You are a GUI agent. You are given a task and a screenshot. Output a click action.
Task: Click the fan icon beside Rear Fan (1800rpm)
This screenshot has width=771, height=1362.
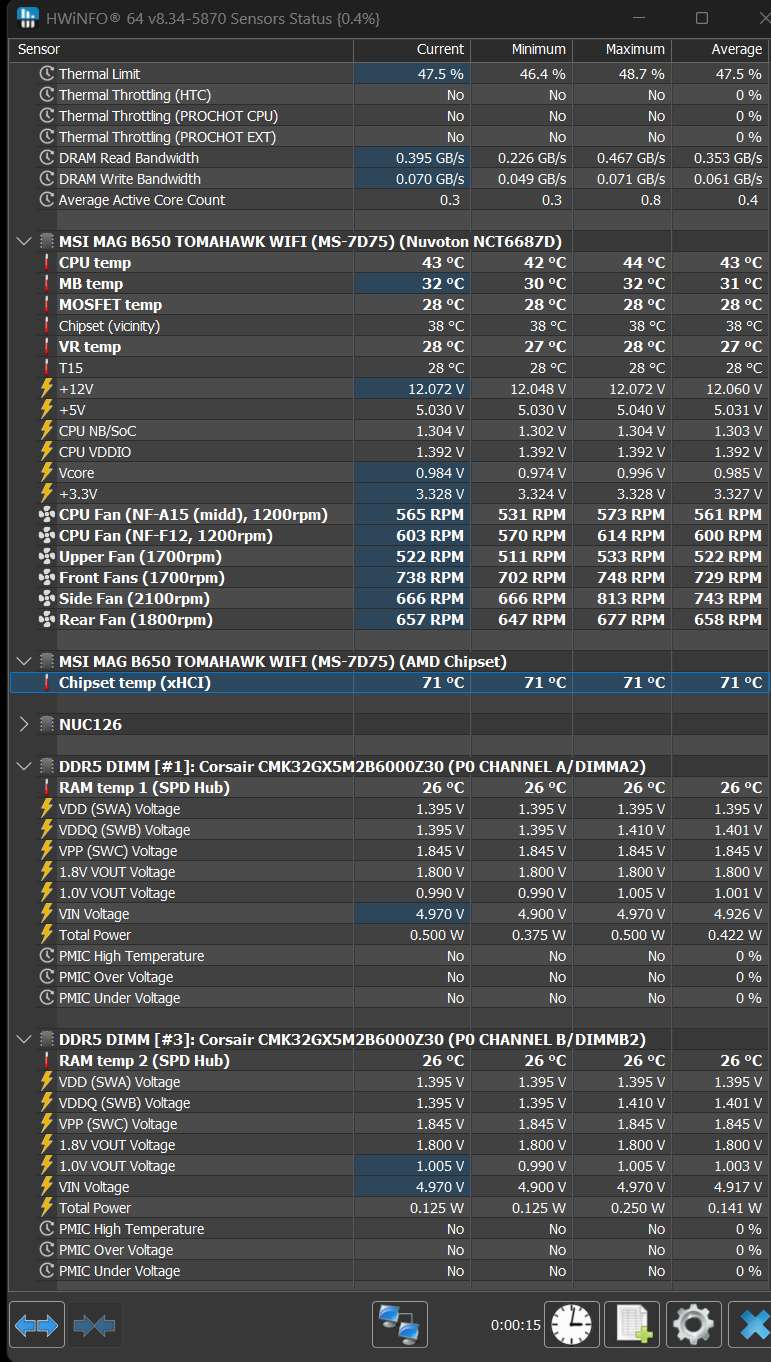tap(47, 620)
